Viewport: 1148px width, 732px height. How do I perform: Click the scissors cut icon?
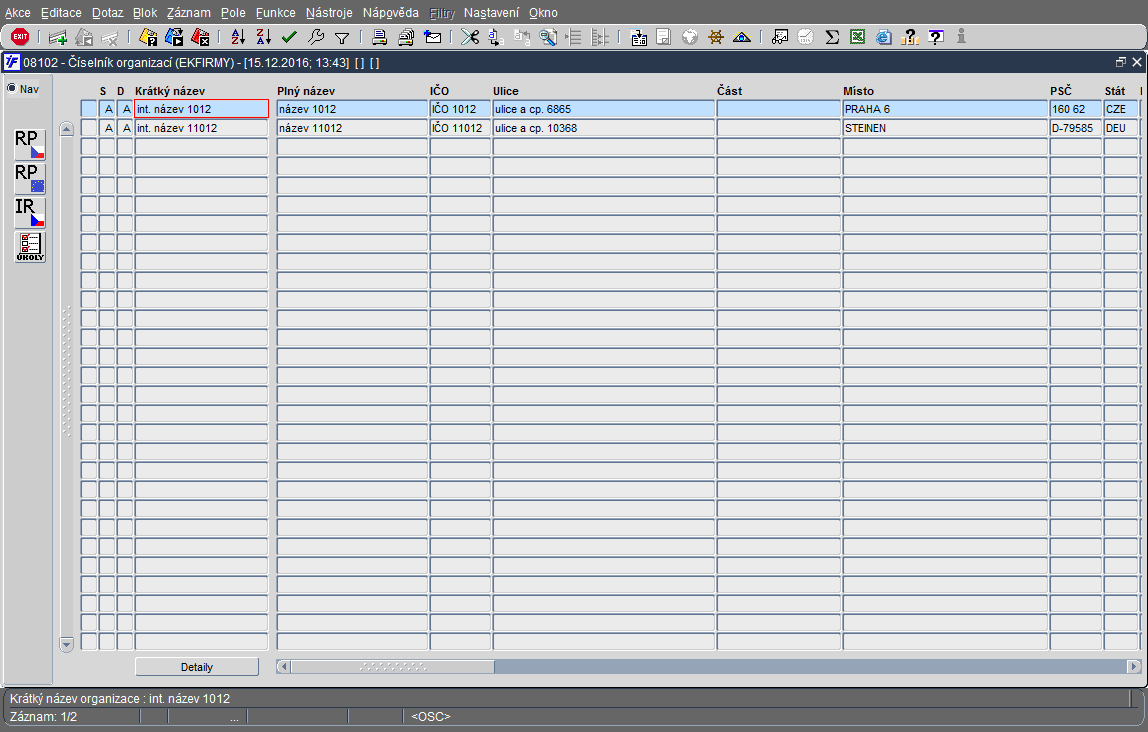click(470, 37)
